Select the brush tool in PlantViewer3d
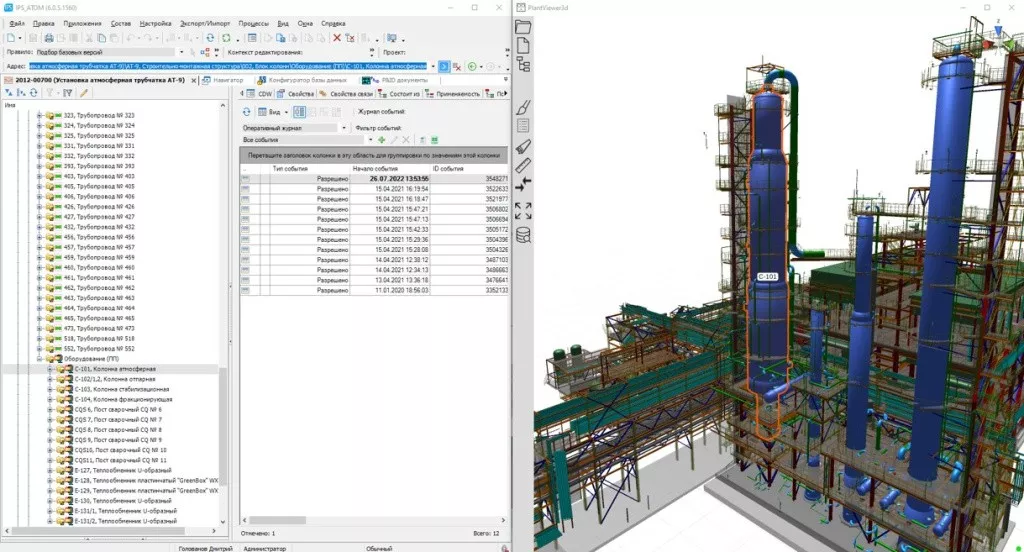 coord(523,107)
